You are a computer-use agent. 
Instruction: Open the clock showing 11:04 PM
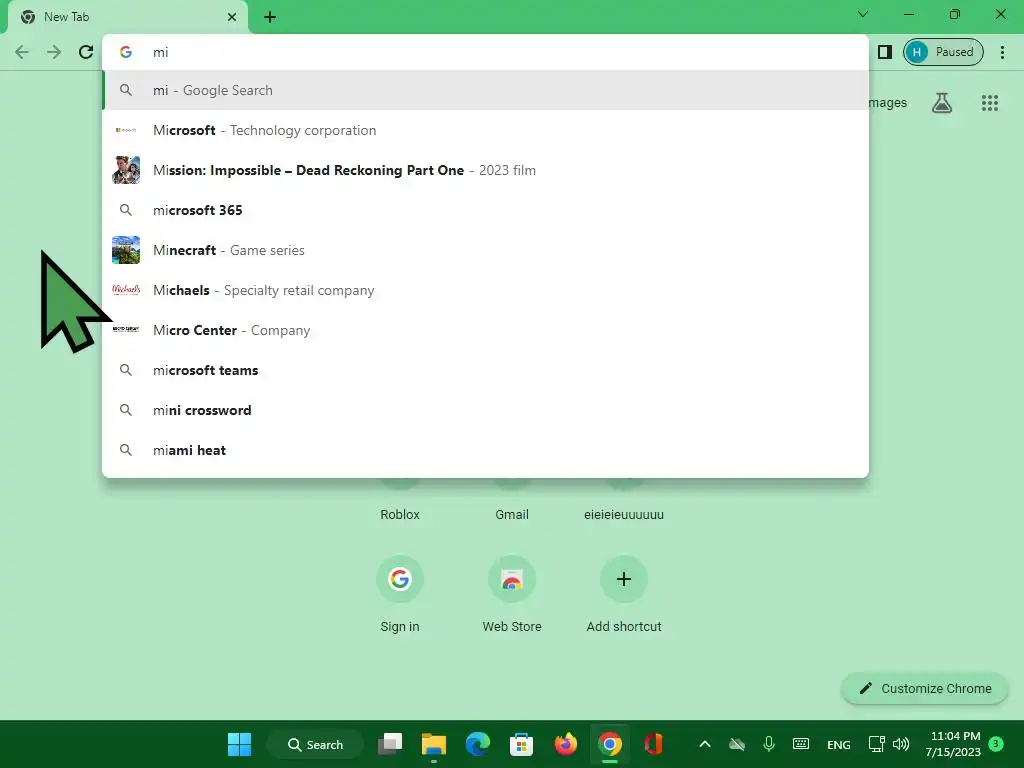tap(953, 744)
